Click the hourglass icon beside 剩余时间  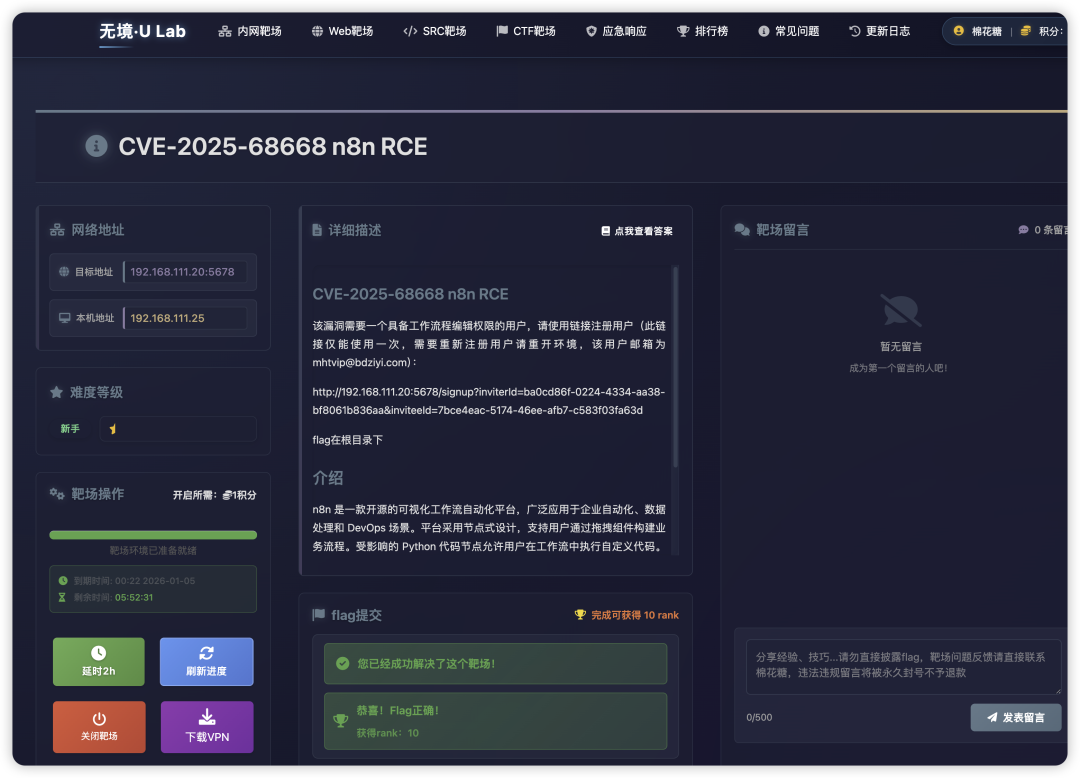click(x=62, y=598)
